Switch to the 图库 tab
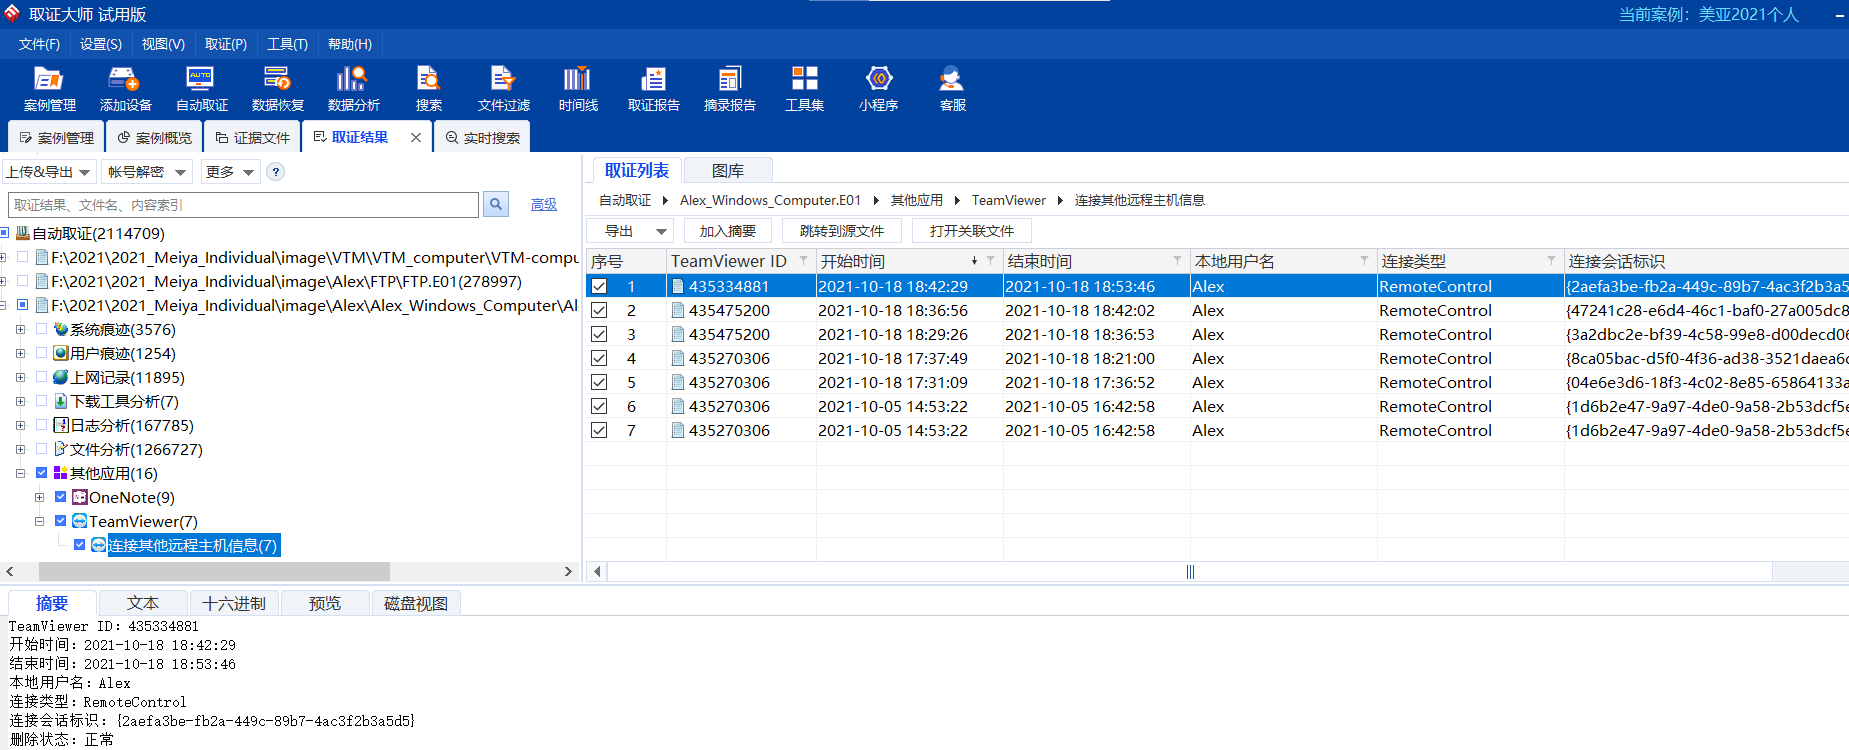 coord(727,170)
